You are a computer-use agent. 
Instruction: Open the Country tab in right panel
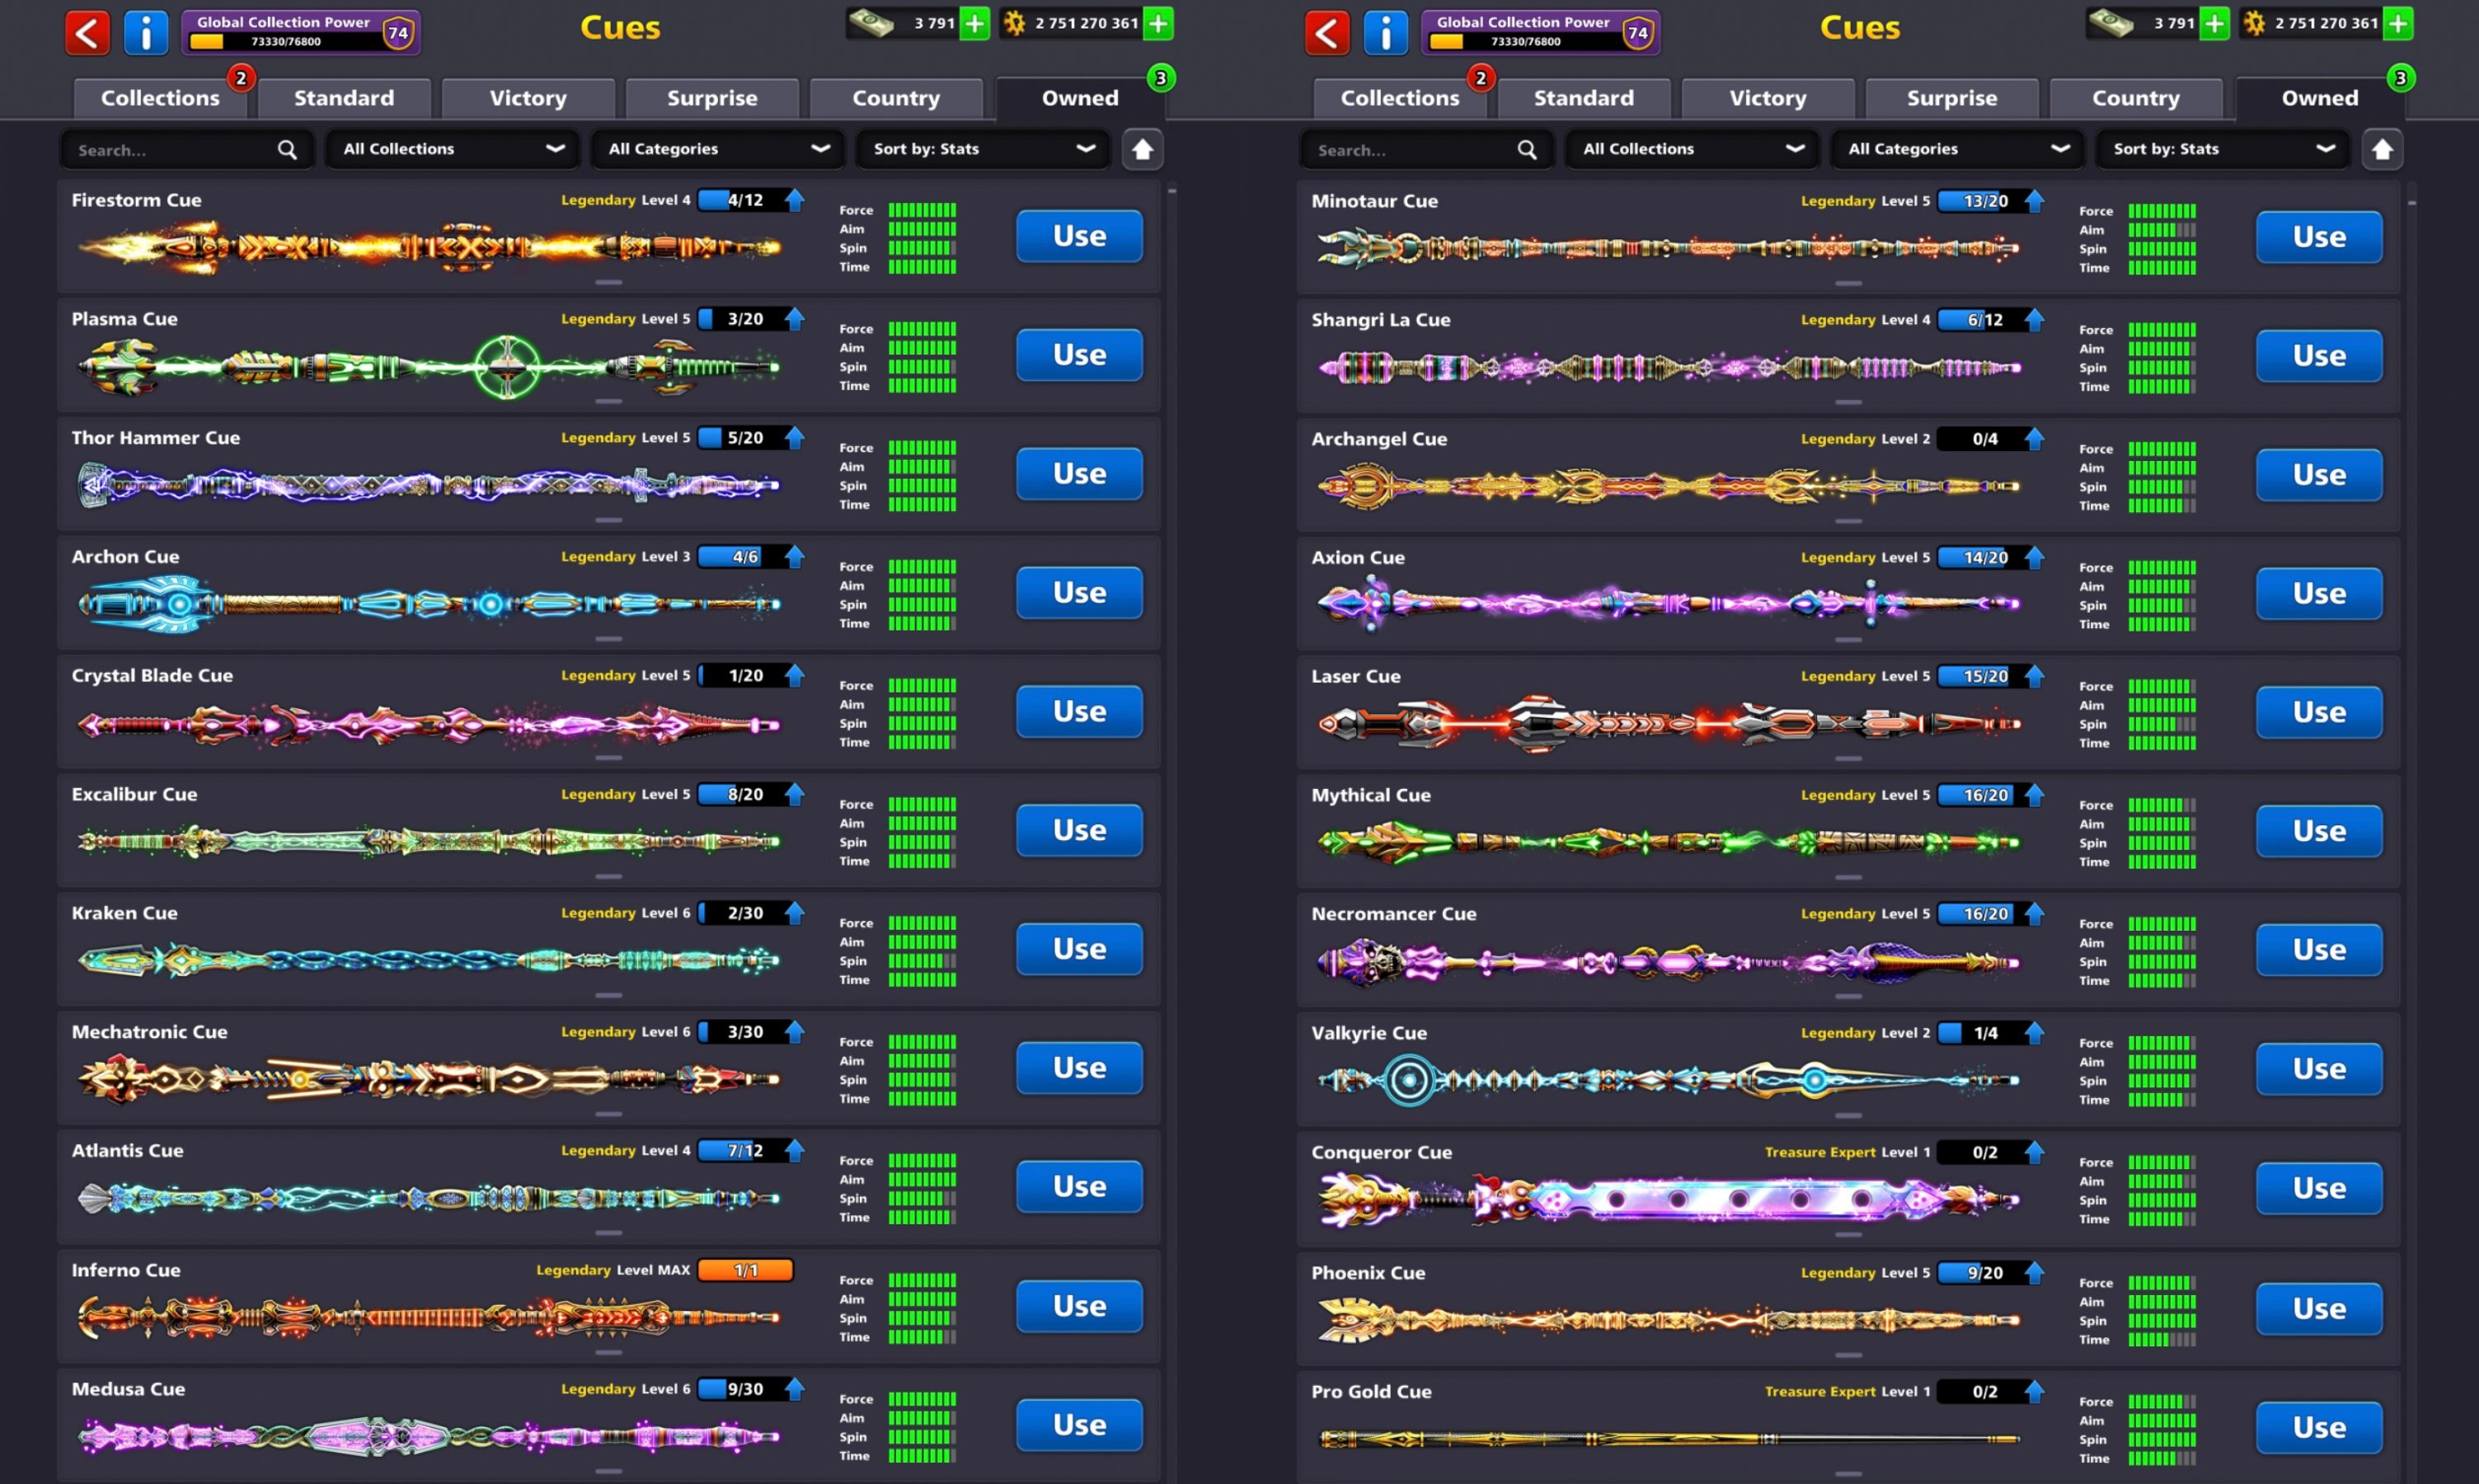pos(2135,98)
